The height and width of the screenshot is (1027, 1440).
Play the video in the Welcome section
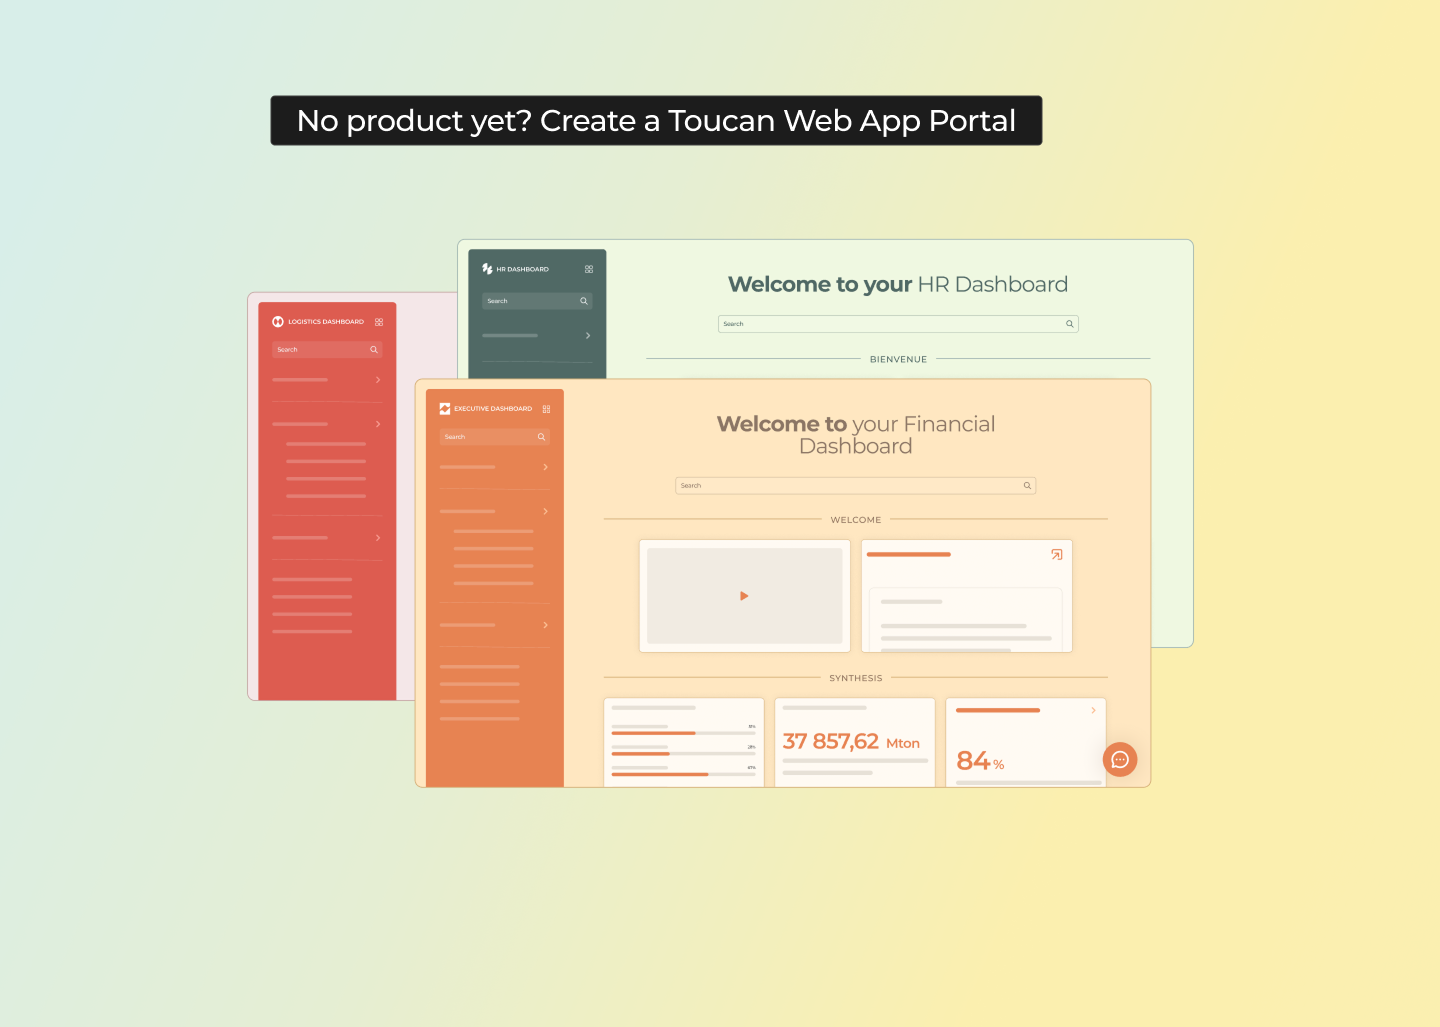pos(744,596)
